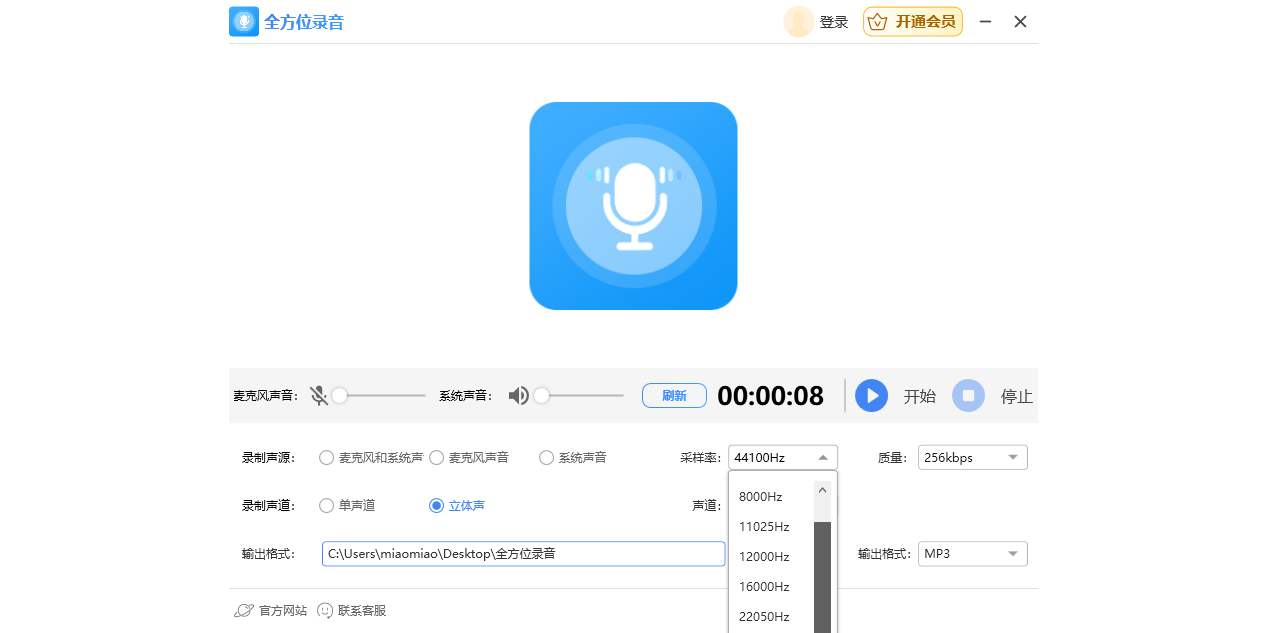Click the large microphone logo
The height and width of the screenshot is (633, 1266).
[633, 206]
